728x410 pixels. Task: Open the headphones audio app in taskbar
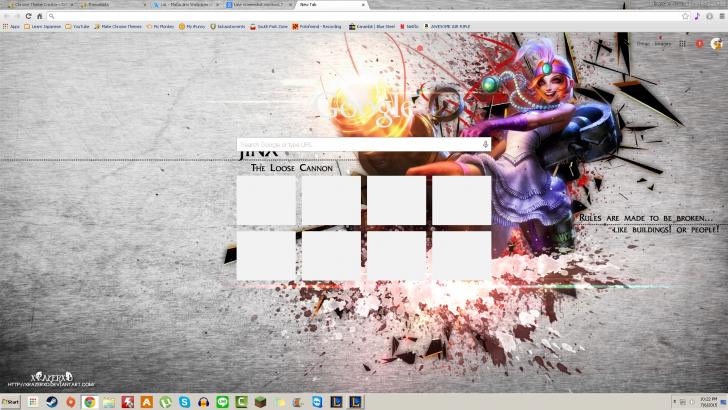[x=203, y=402]
